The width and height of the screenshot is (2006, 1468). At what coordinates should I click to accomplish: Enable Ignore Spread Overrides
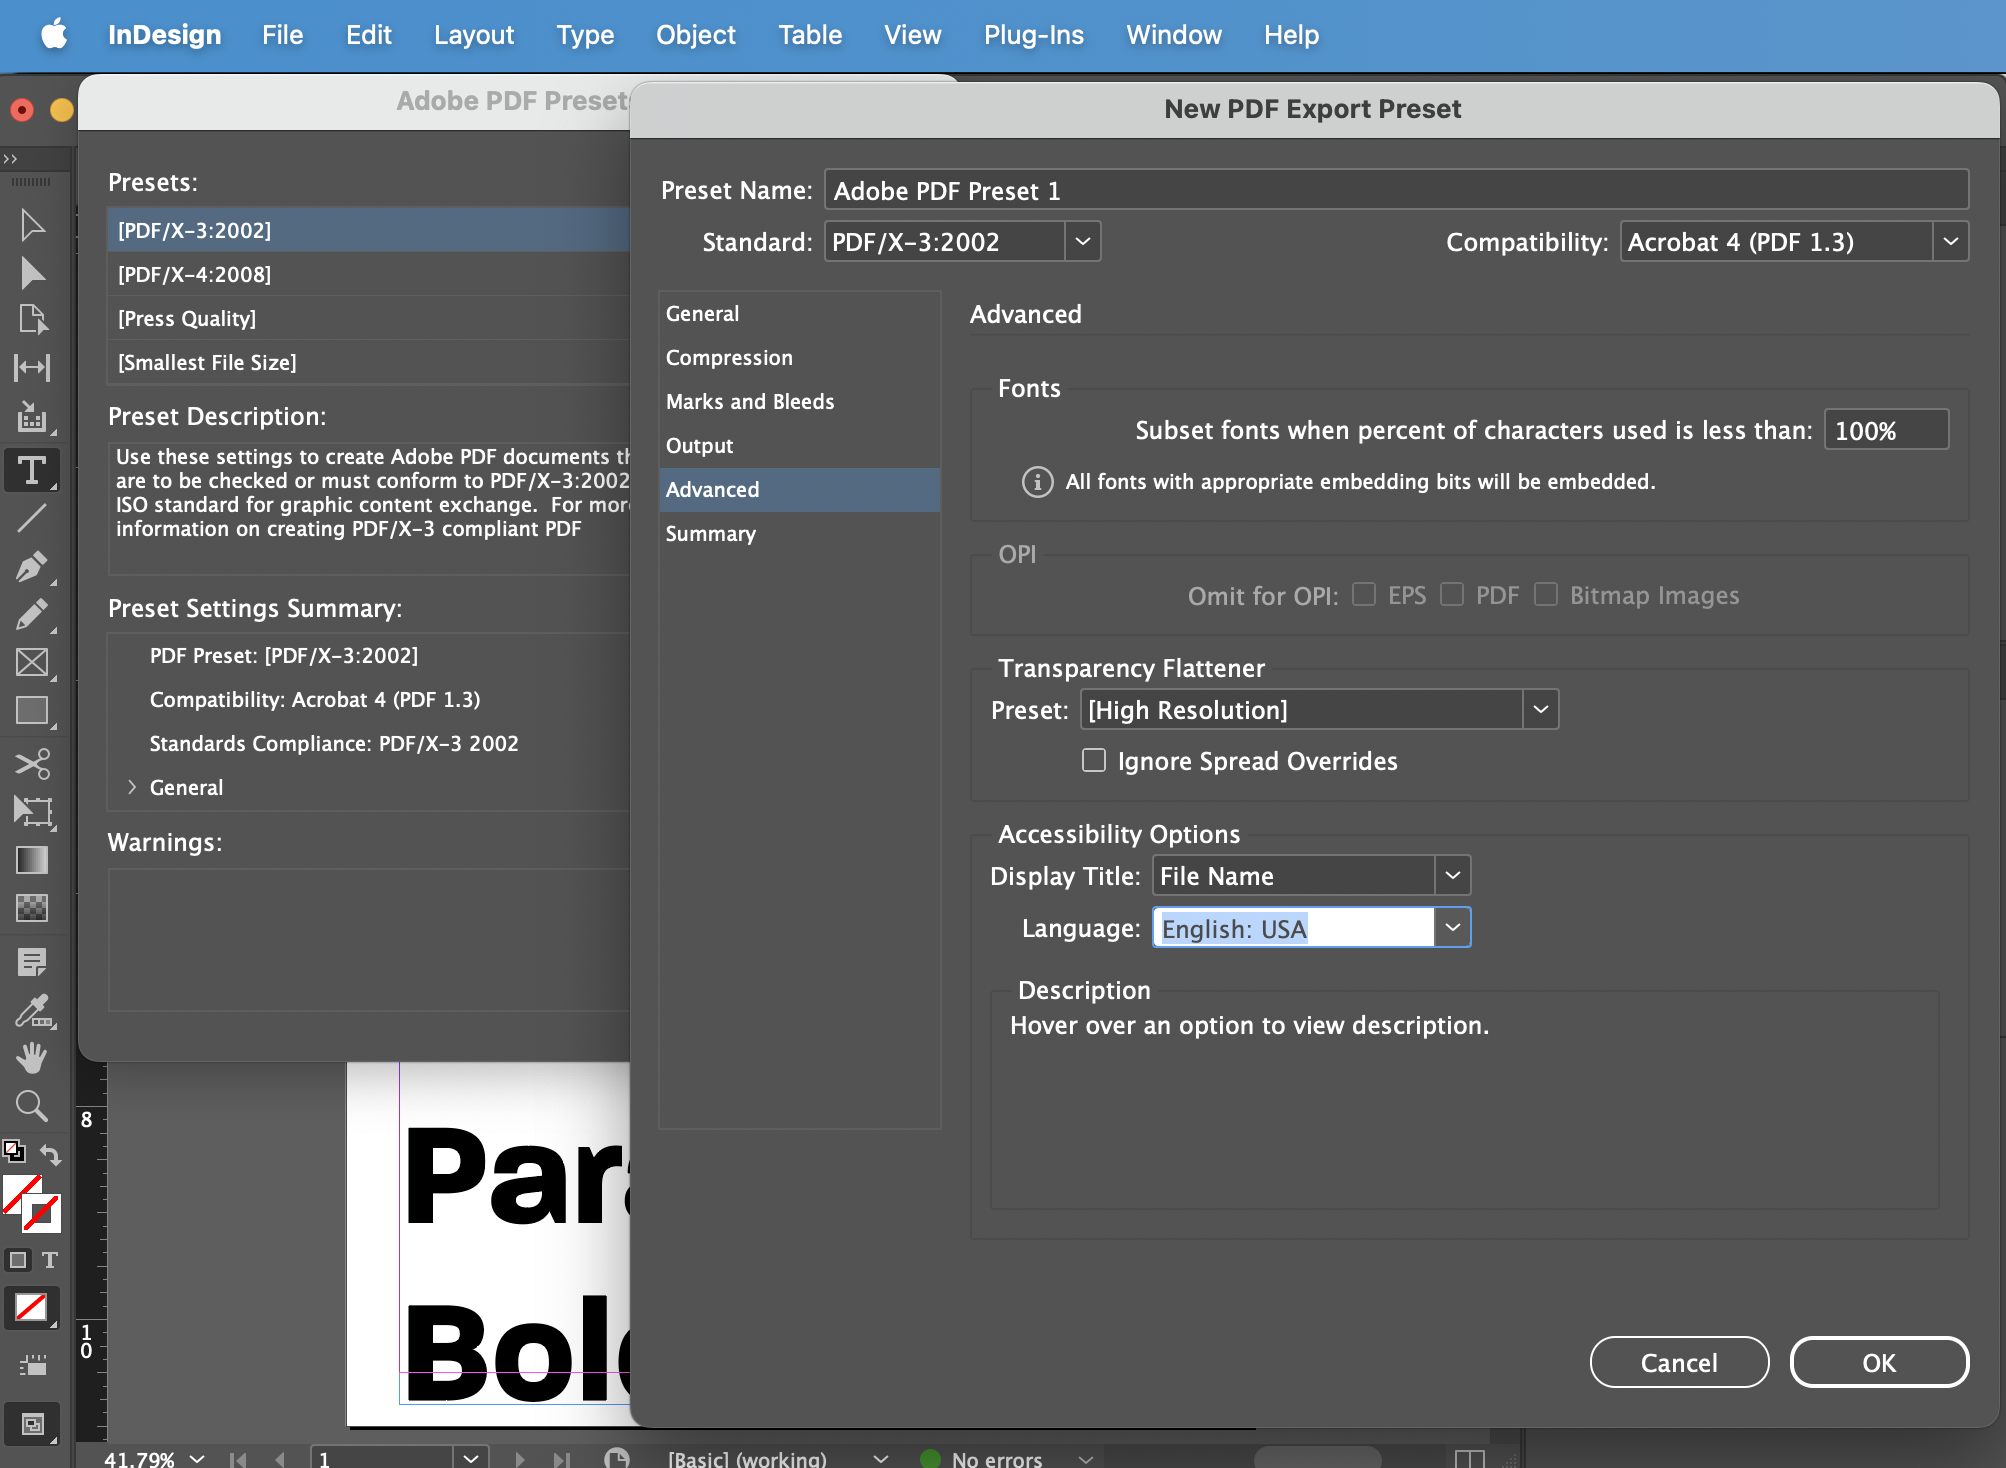click(x=1094, y=760)
